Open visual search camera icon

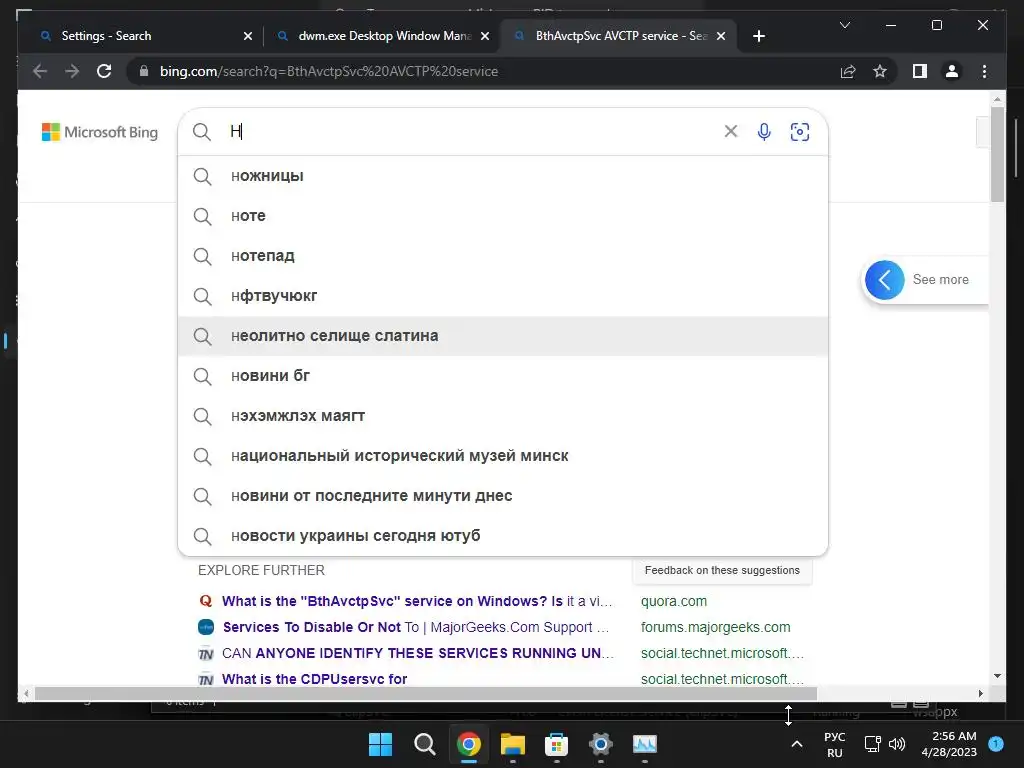click(x=799, y=131)
